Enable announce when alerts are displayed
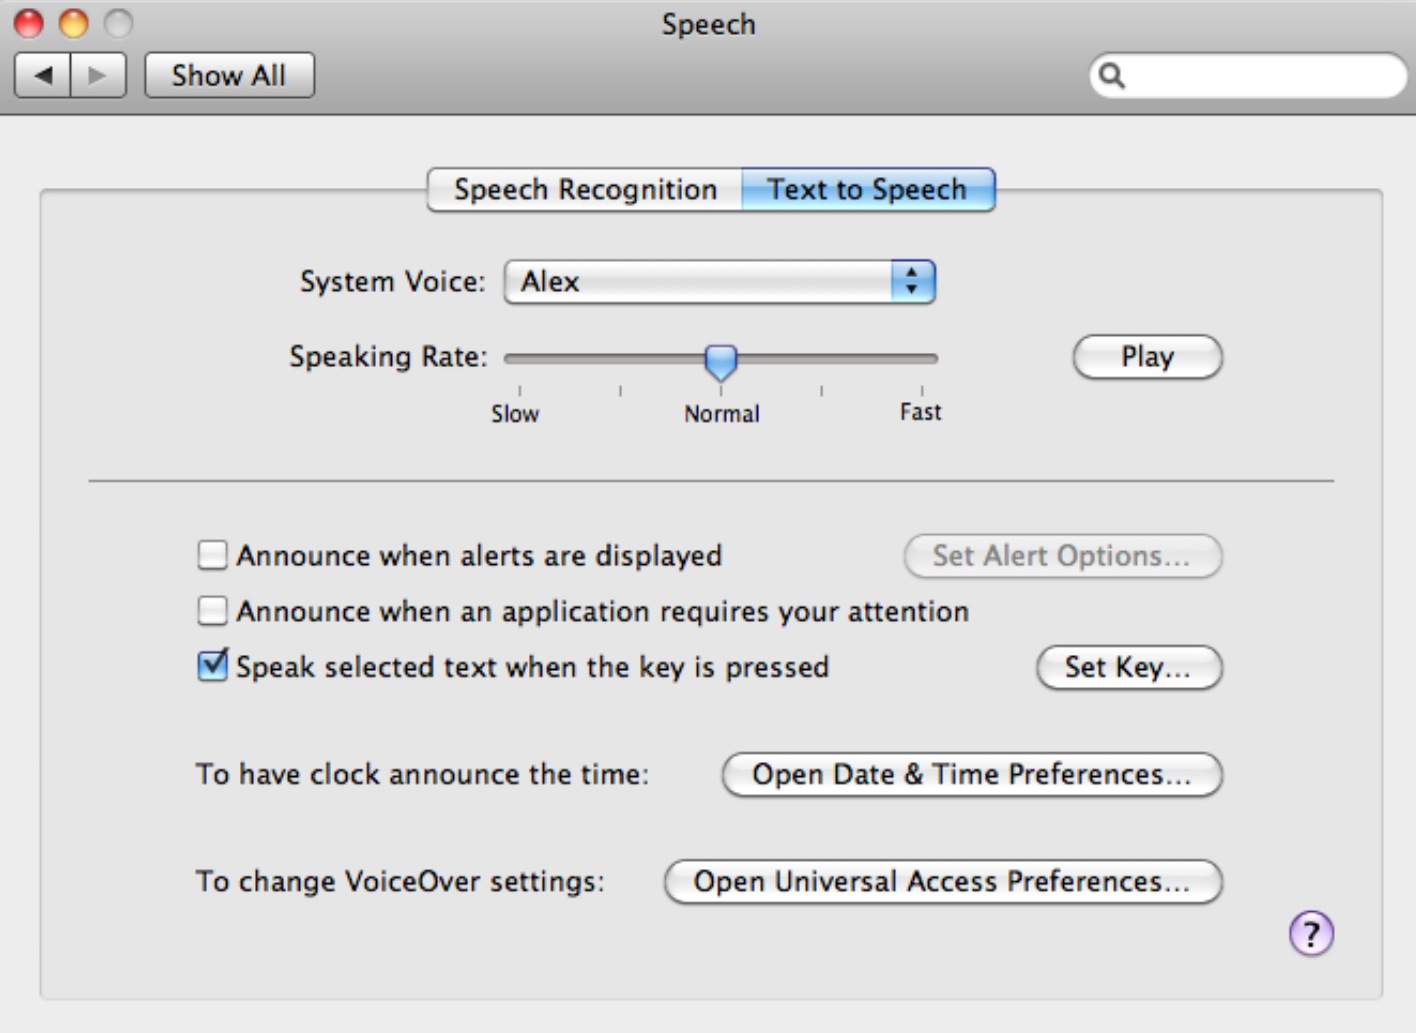 211,556
